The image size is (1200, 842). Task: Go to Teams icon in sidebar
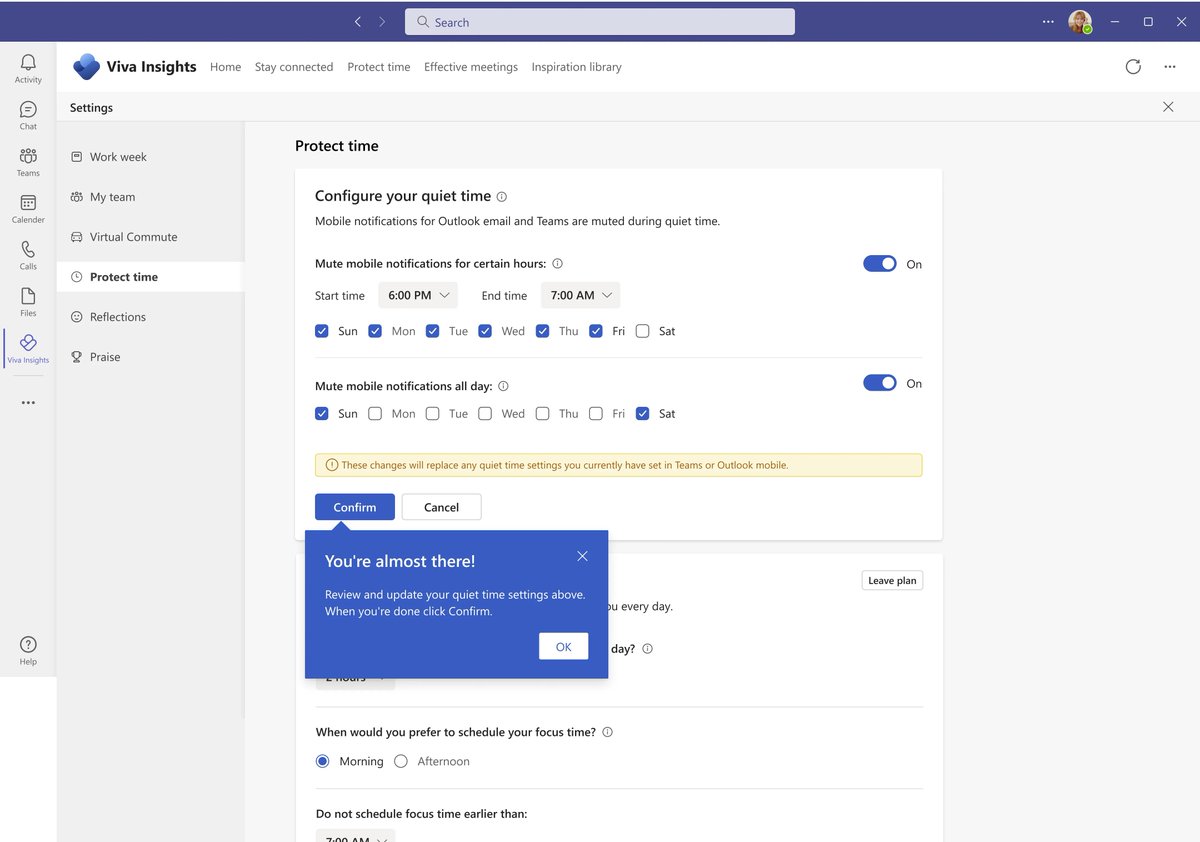click(x=28, y=162)
